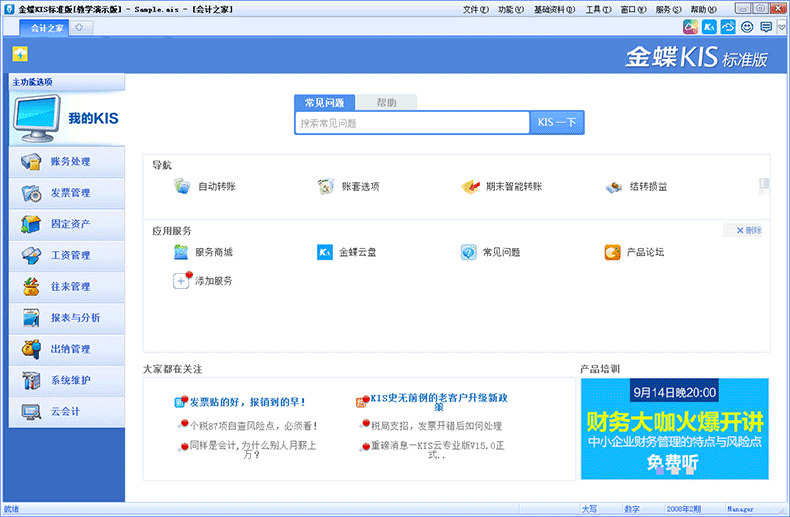Open the 自动转账 auto-transfer navigation icon
Screen dimensions: 790x517
[182, 186]
